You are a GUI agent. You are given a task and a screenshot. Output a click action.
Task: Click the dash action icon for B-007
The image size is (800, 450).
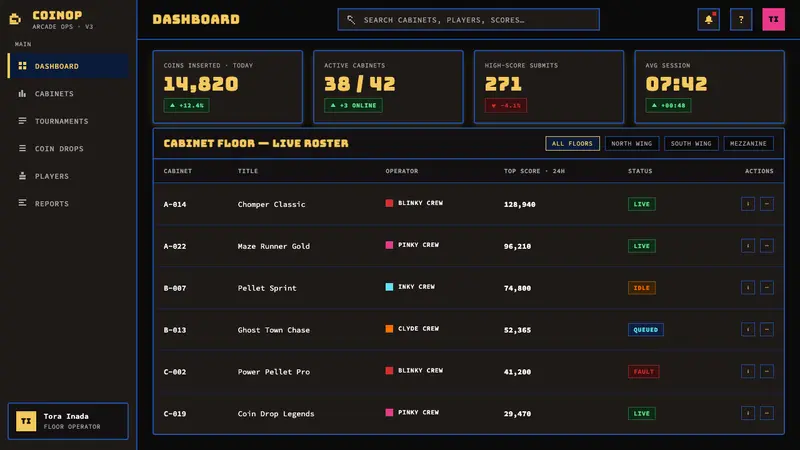[766, 288]
